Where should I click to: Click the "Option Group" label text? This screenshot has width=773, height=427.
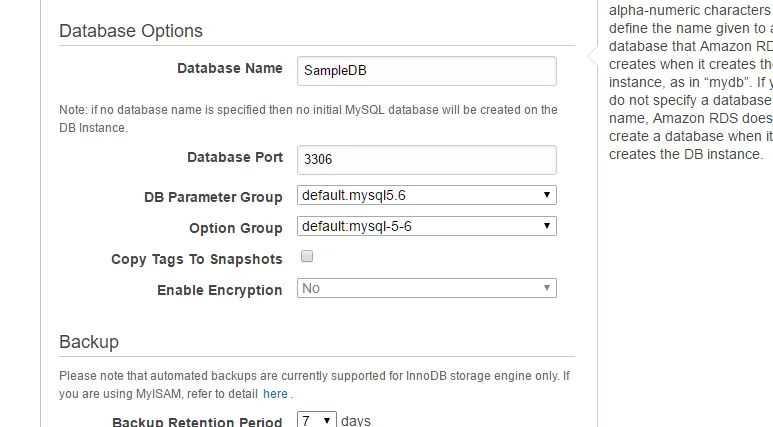tap(236, 228)
